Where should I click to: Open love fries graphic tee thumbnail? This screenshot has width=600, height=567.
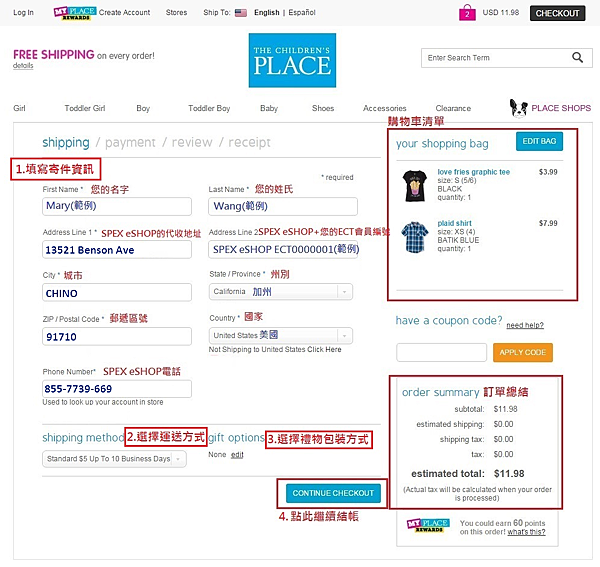415,186
